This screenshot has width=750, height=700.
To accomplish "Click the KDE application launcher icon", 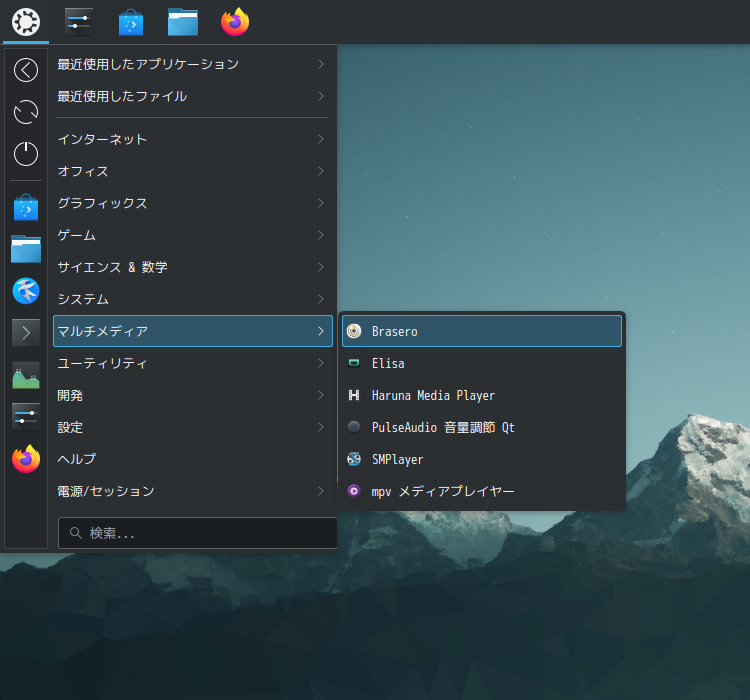I will [26, 22].
